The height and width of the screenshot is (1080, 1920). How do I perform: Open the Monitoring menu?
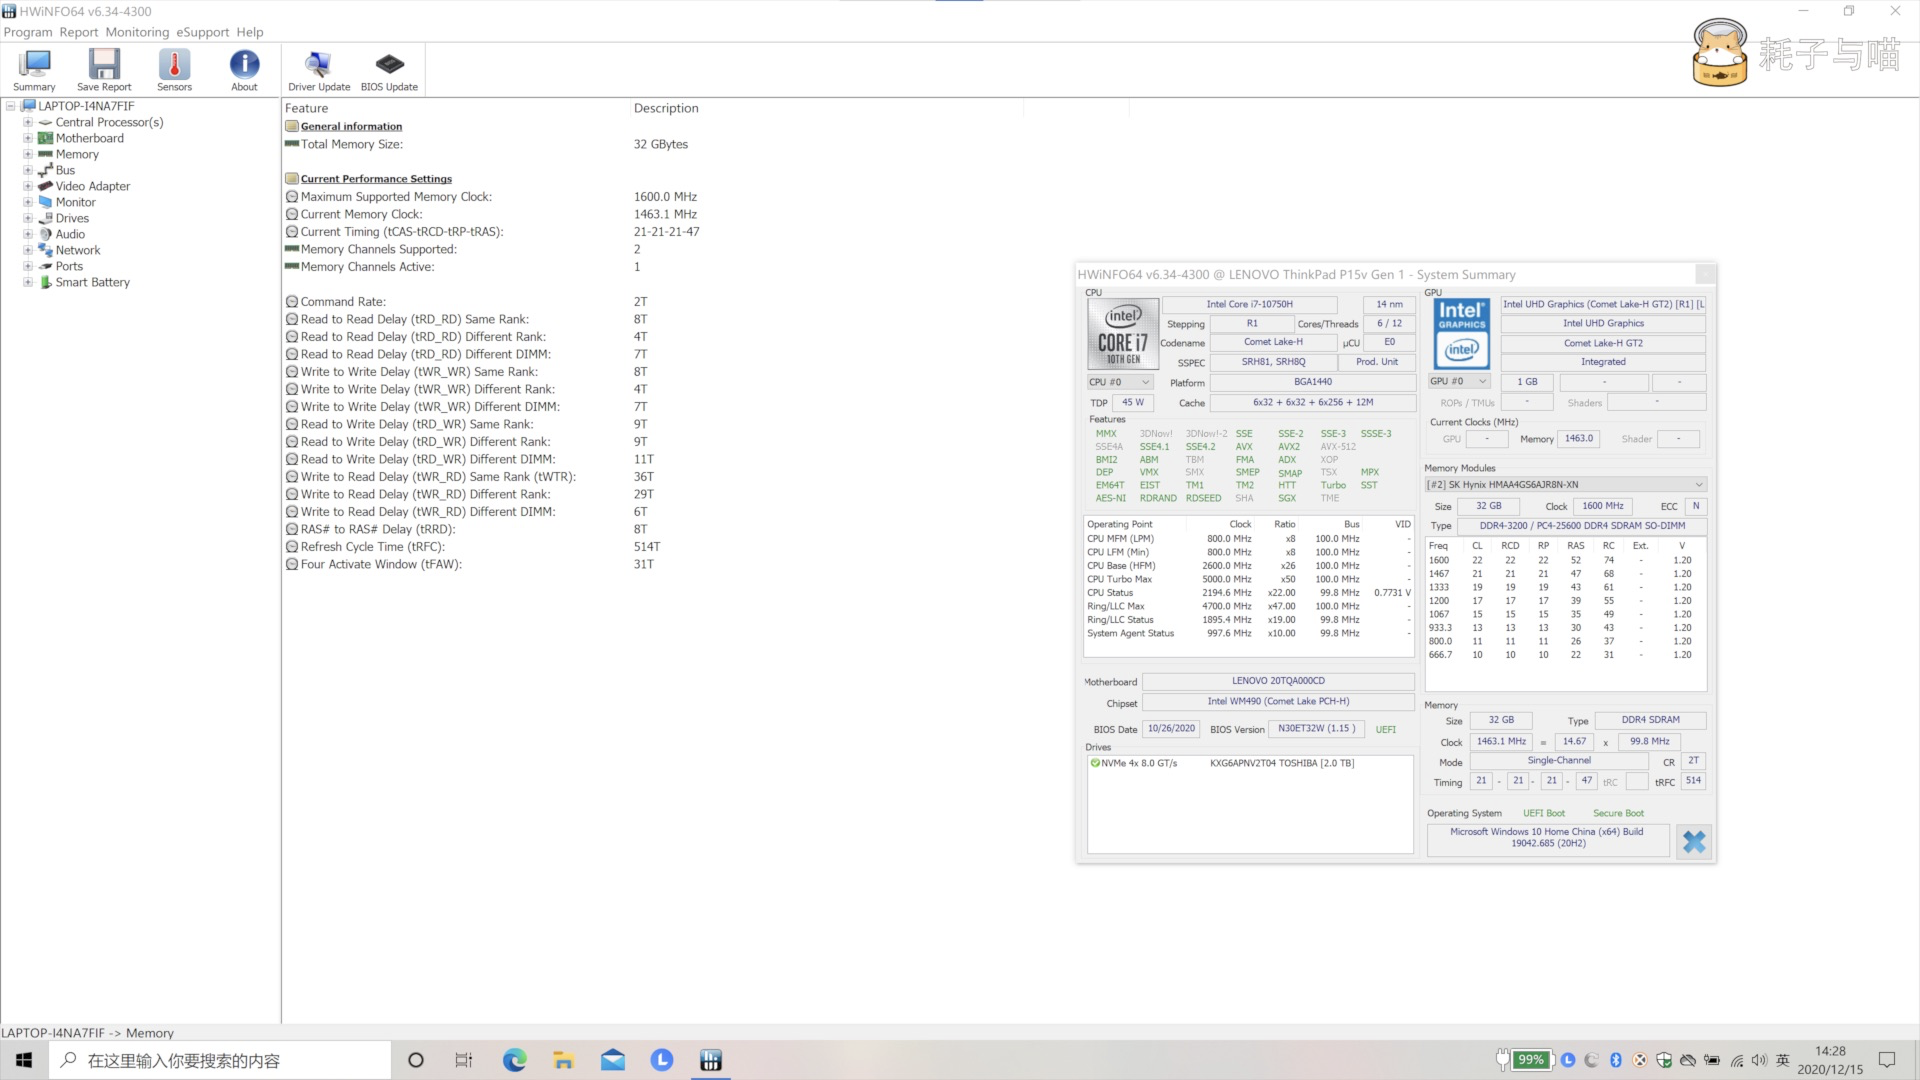[137, 32]
